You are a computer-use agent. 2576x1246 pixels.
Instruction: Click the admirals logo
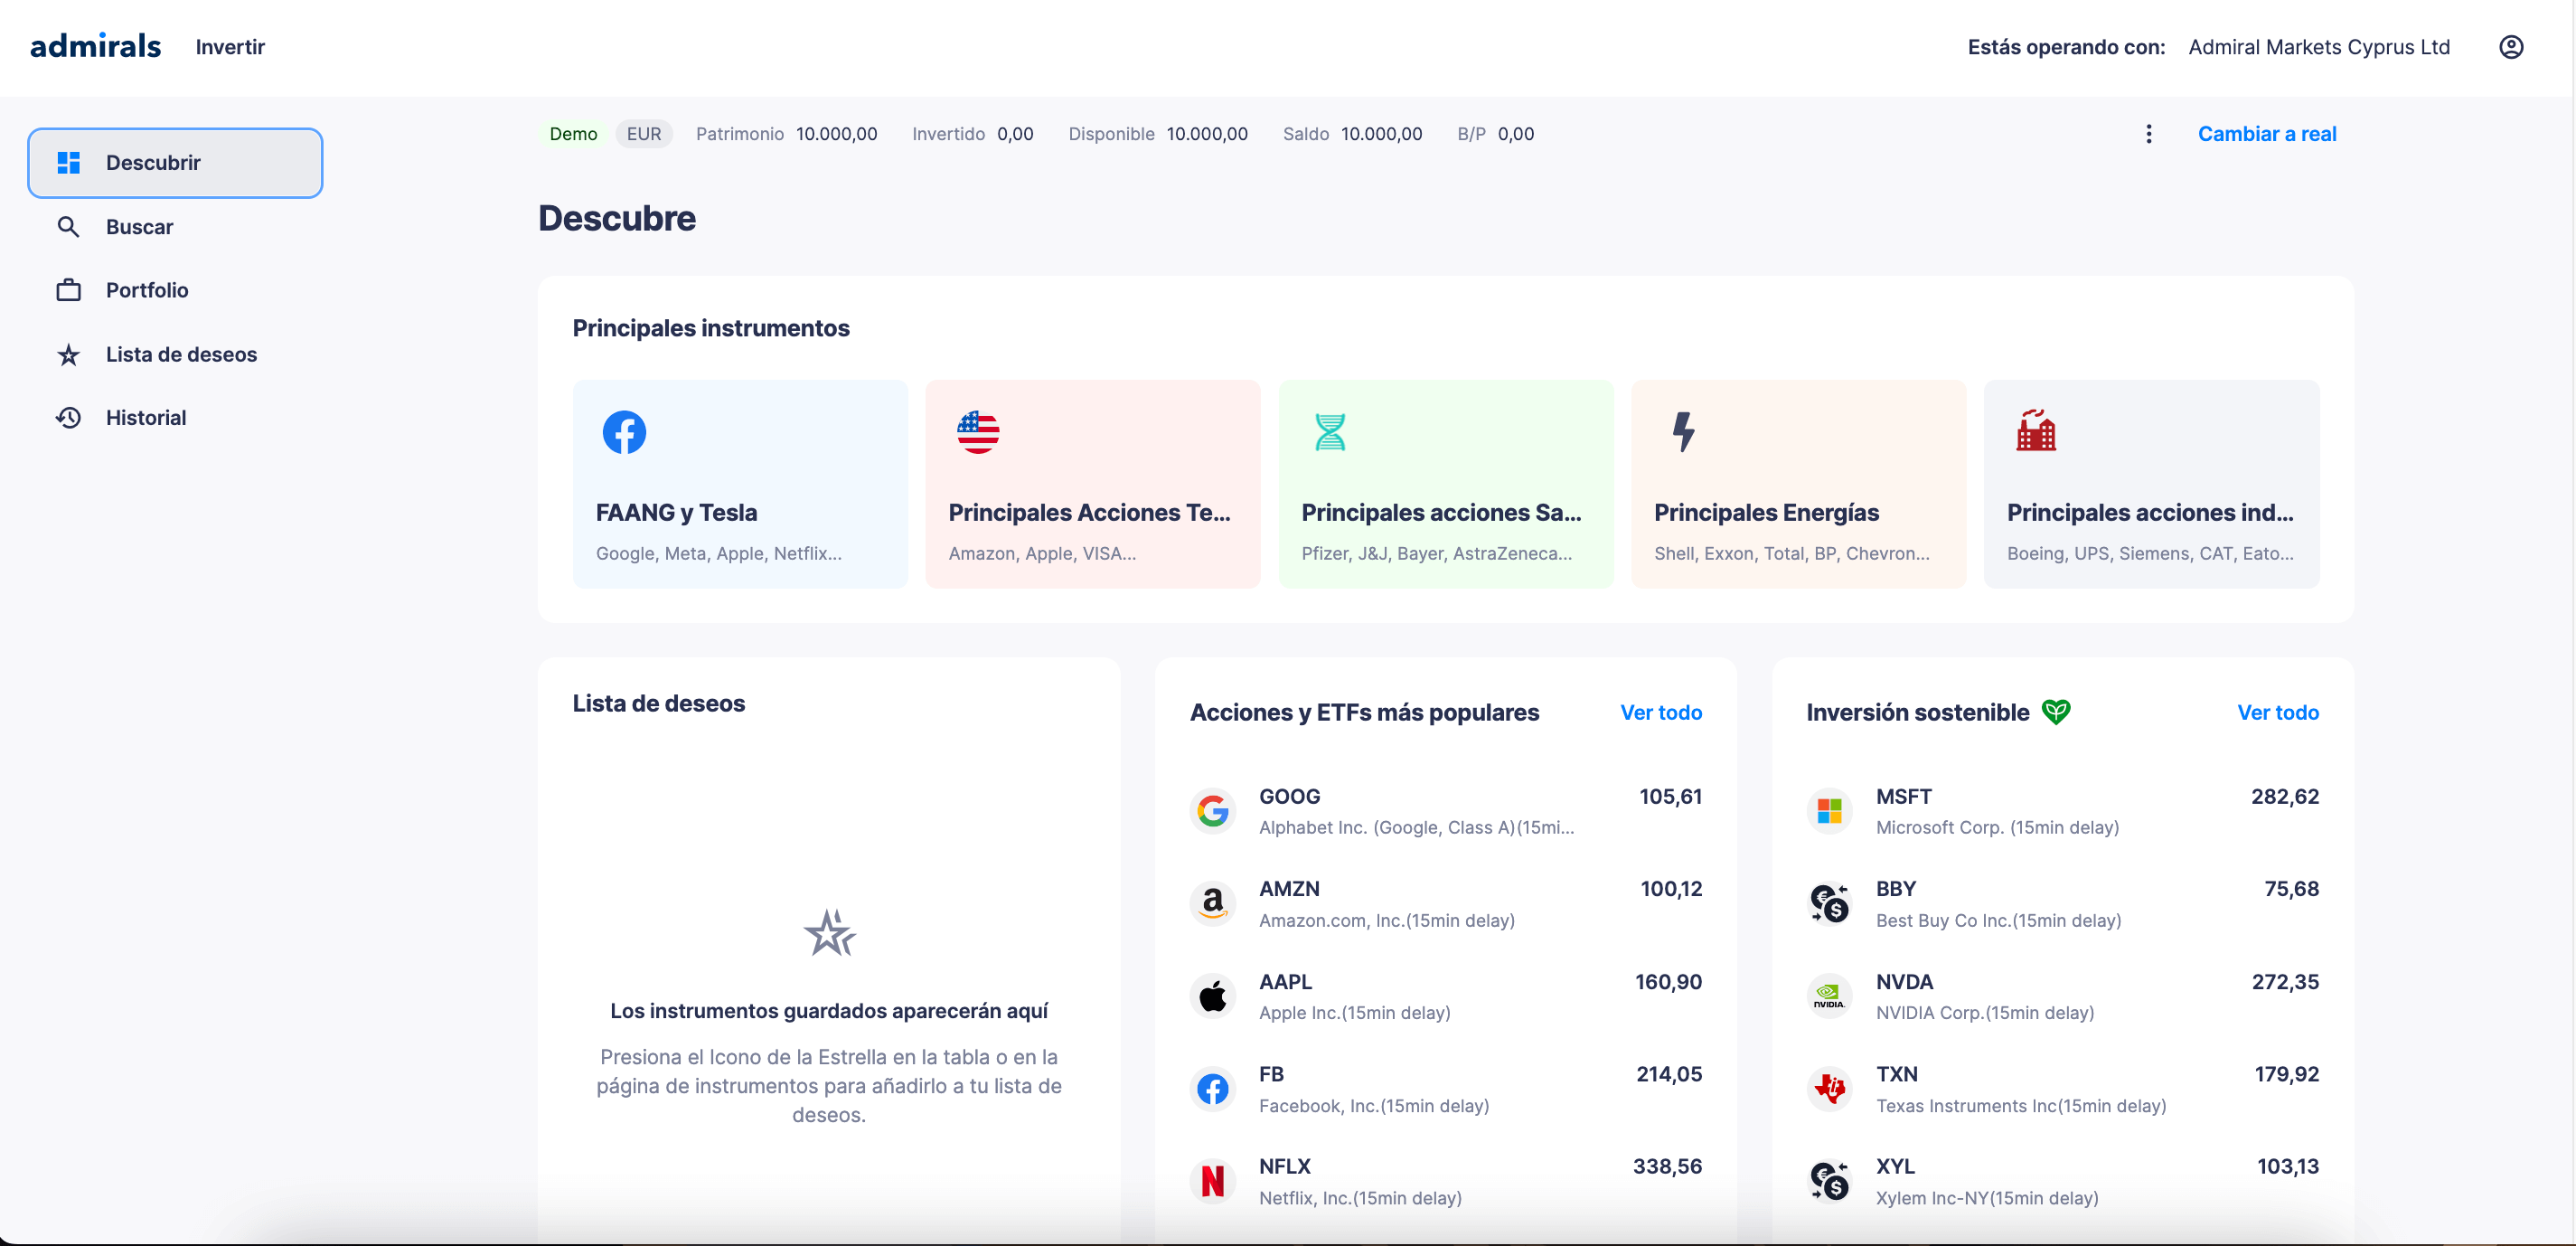(x=95, y=46)
